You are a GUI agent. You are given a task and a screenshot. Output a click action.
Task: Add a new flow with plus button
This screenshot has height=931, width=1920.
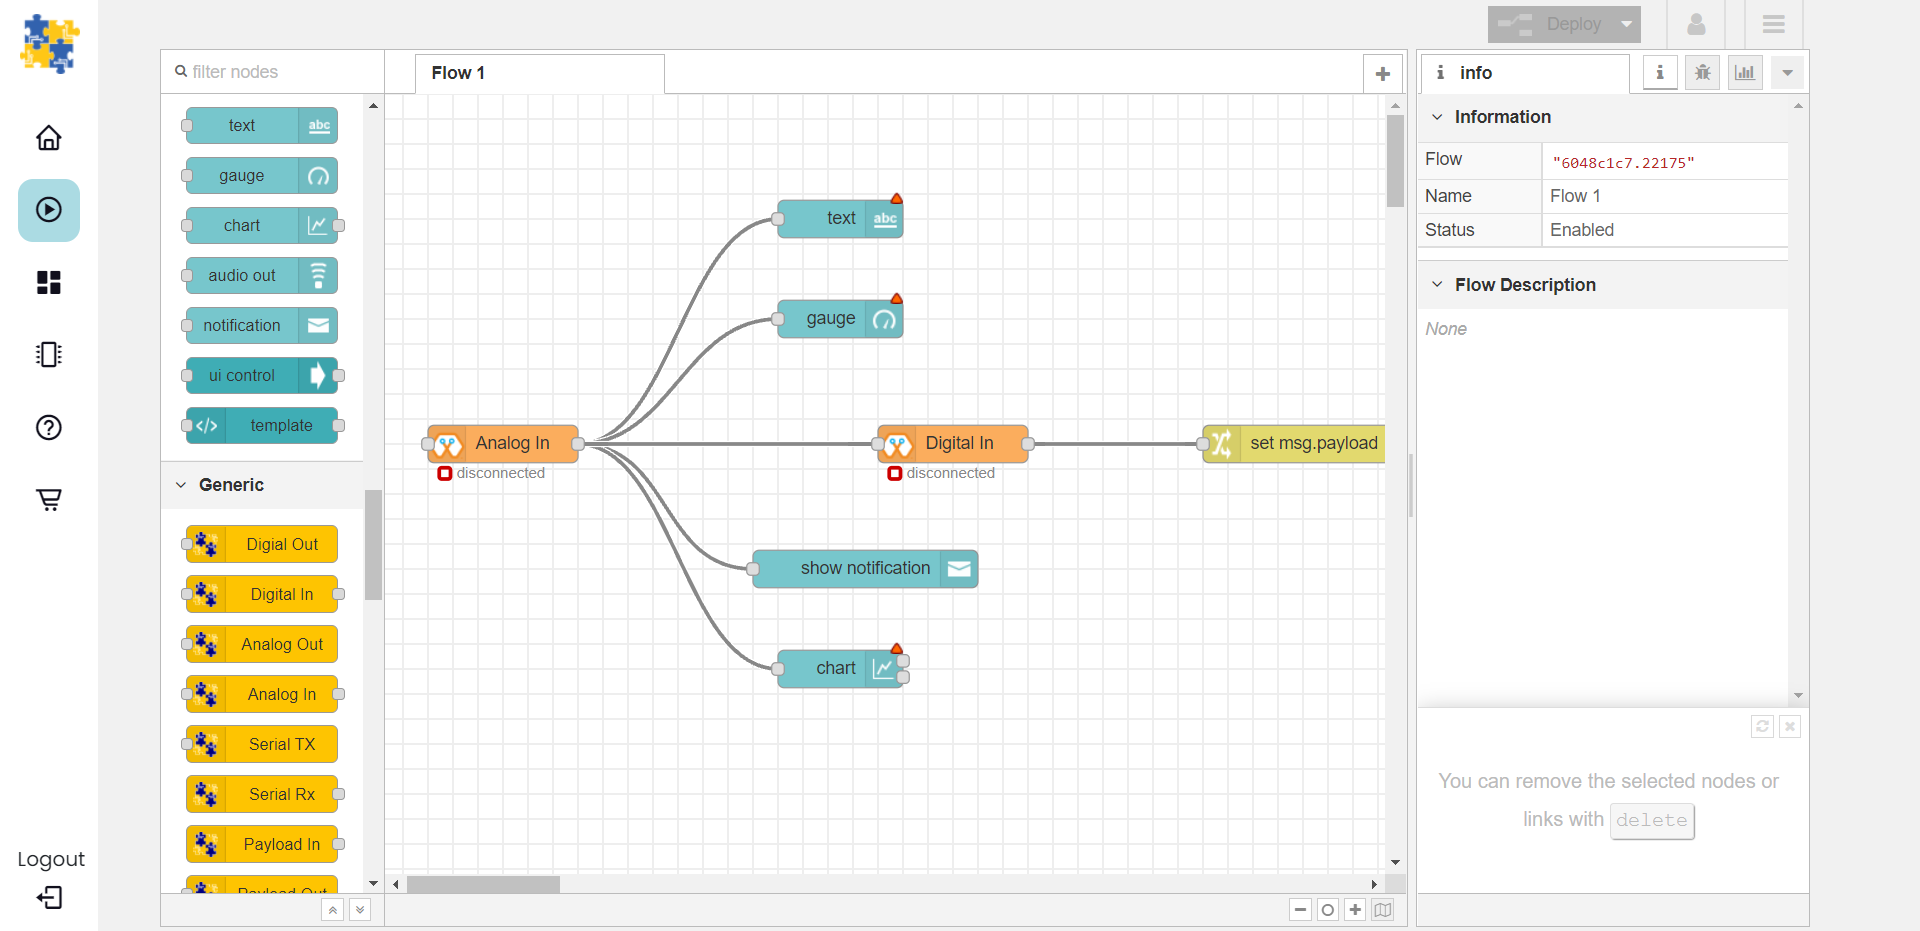[x=1382, y=73]
